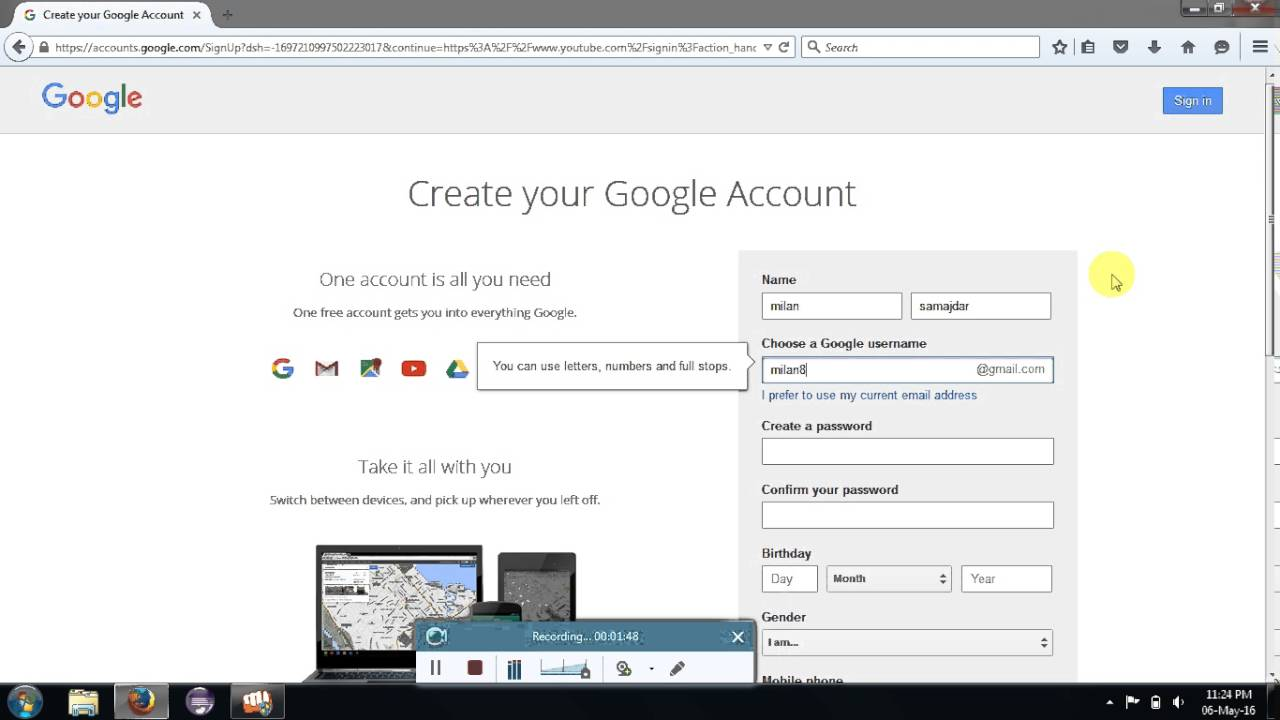Select the recorder pencil annotation tool
Viewport: 1280px width, 720px height.
point(677,668)
